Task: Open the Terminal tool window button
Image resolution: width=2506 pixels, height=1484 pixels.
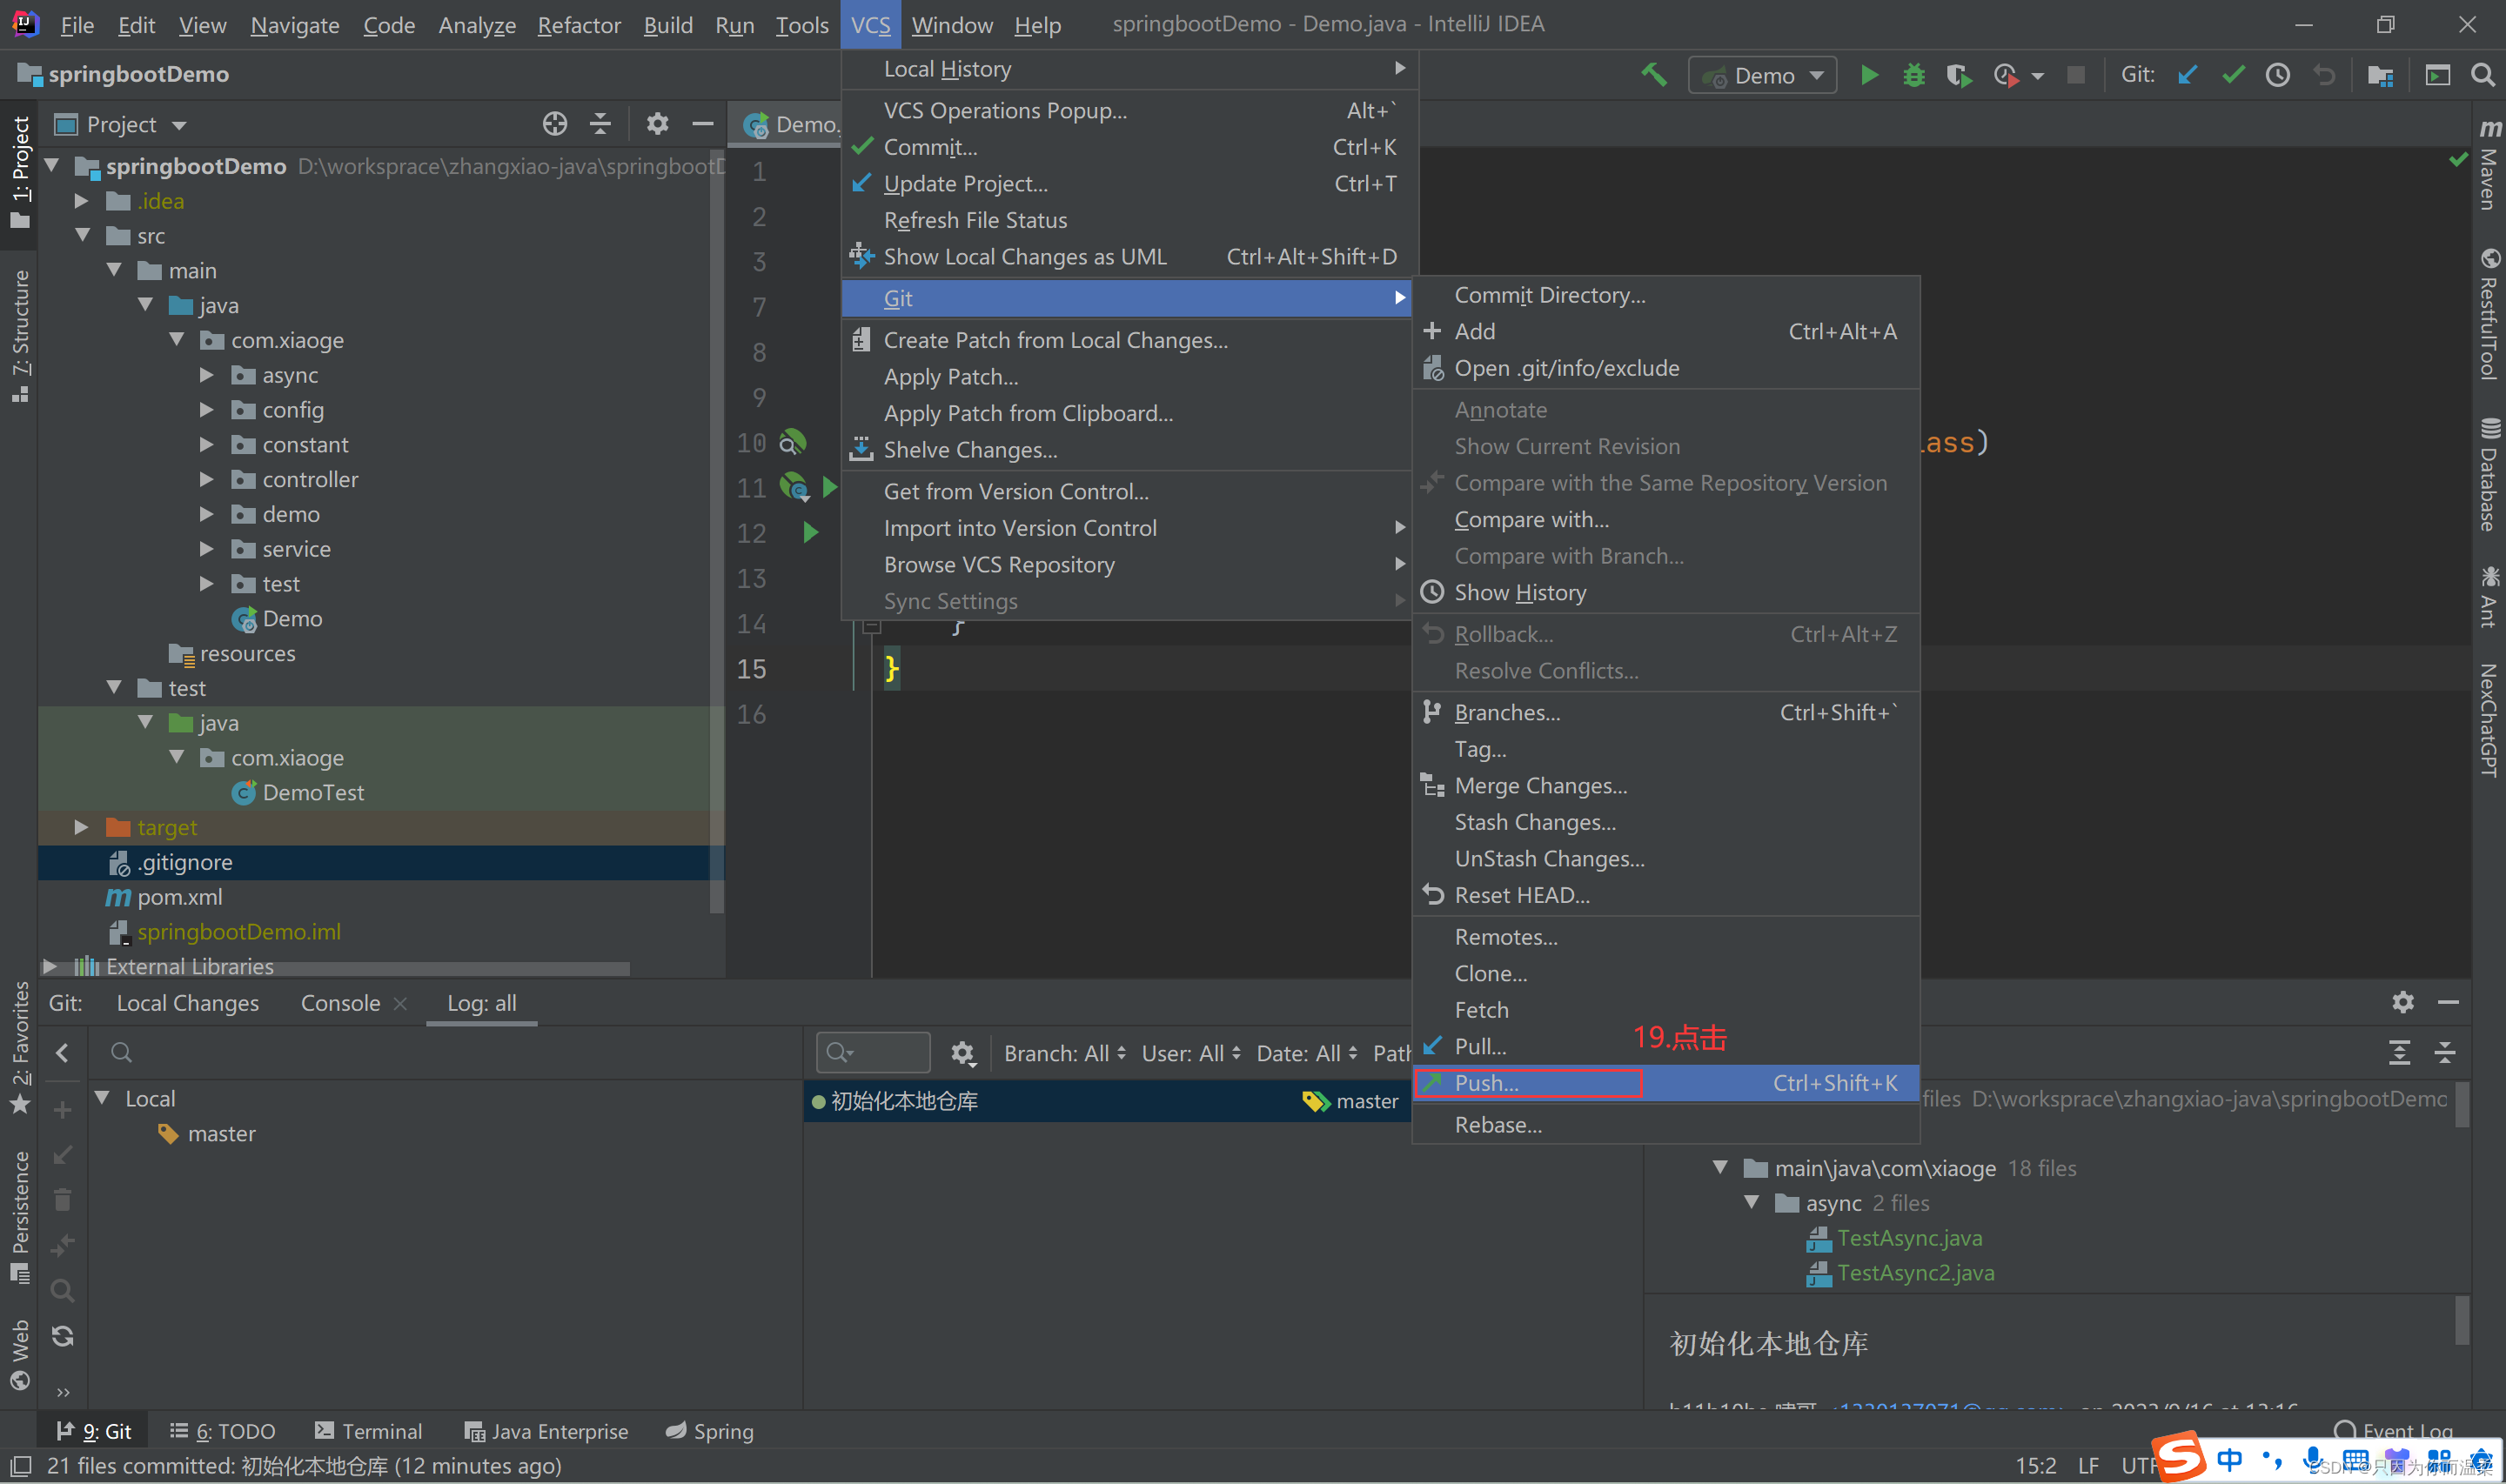Action: (x=368, y=1431)
